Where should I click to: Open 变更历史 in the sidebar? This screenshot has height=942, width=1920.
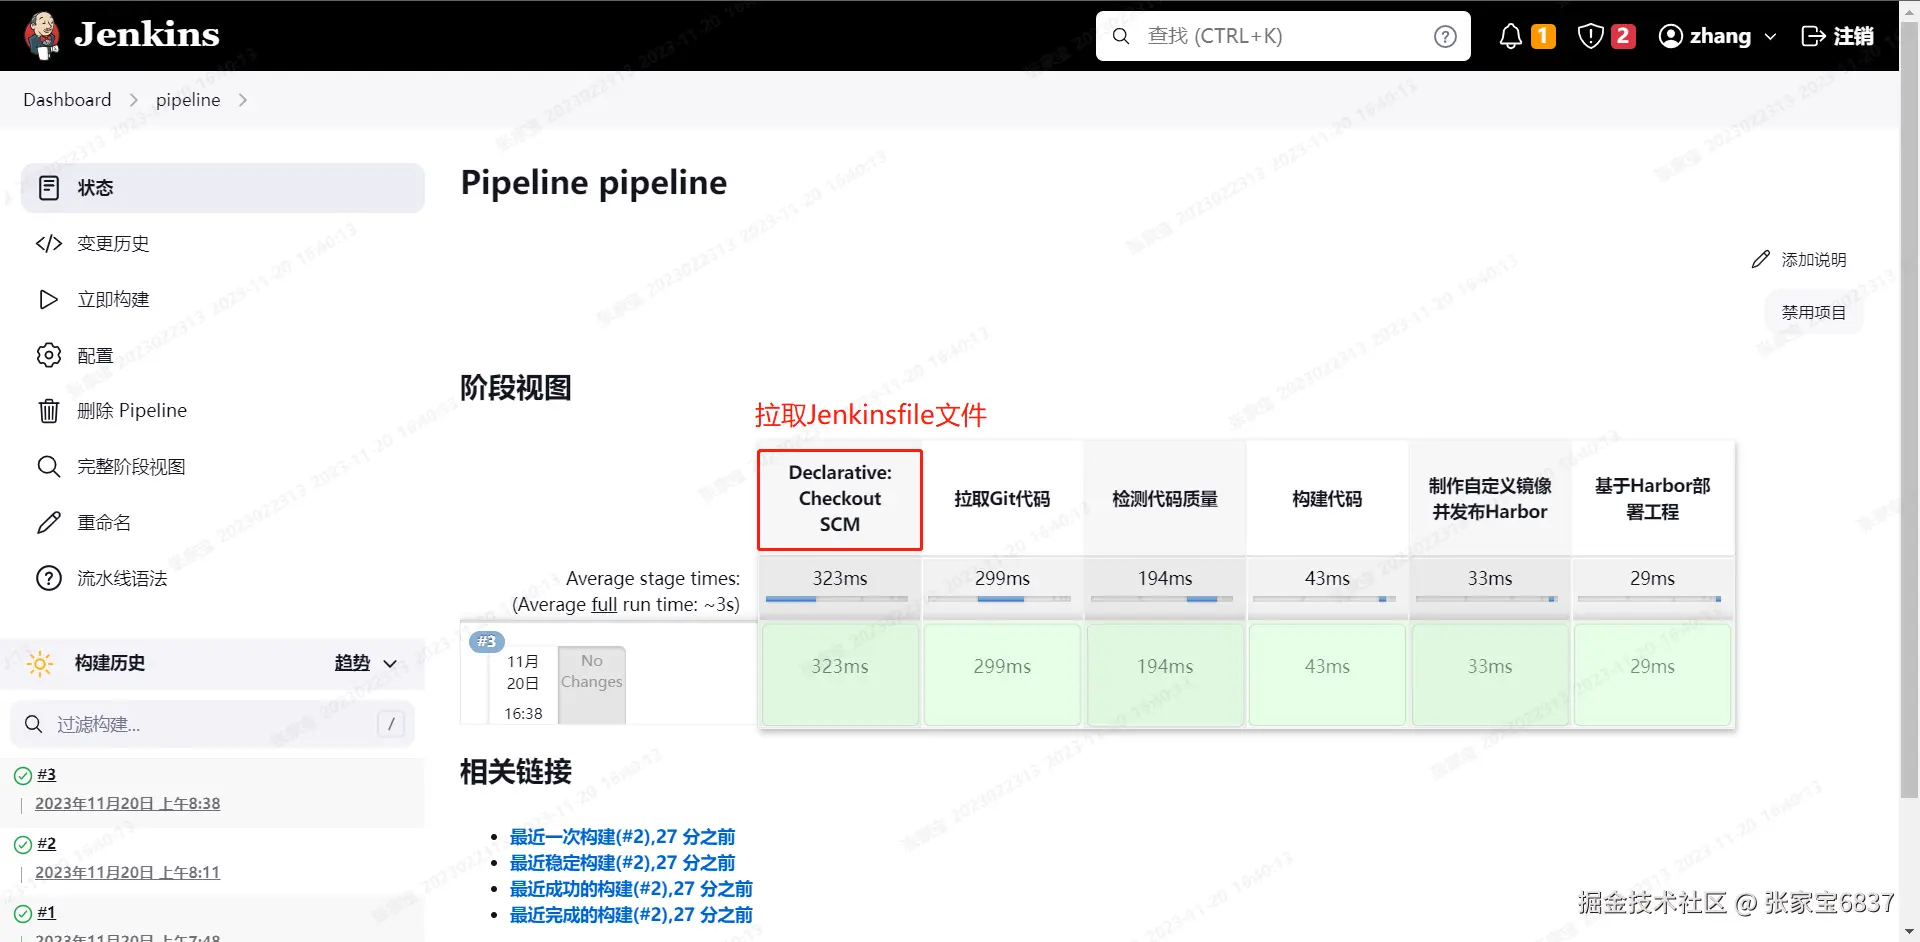coord(223,244)
